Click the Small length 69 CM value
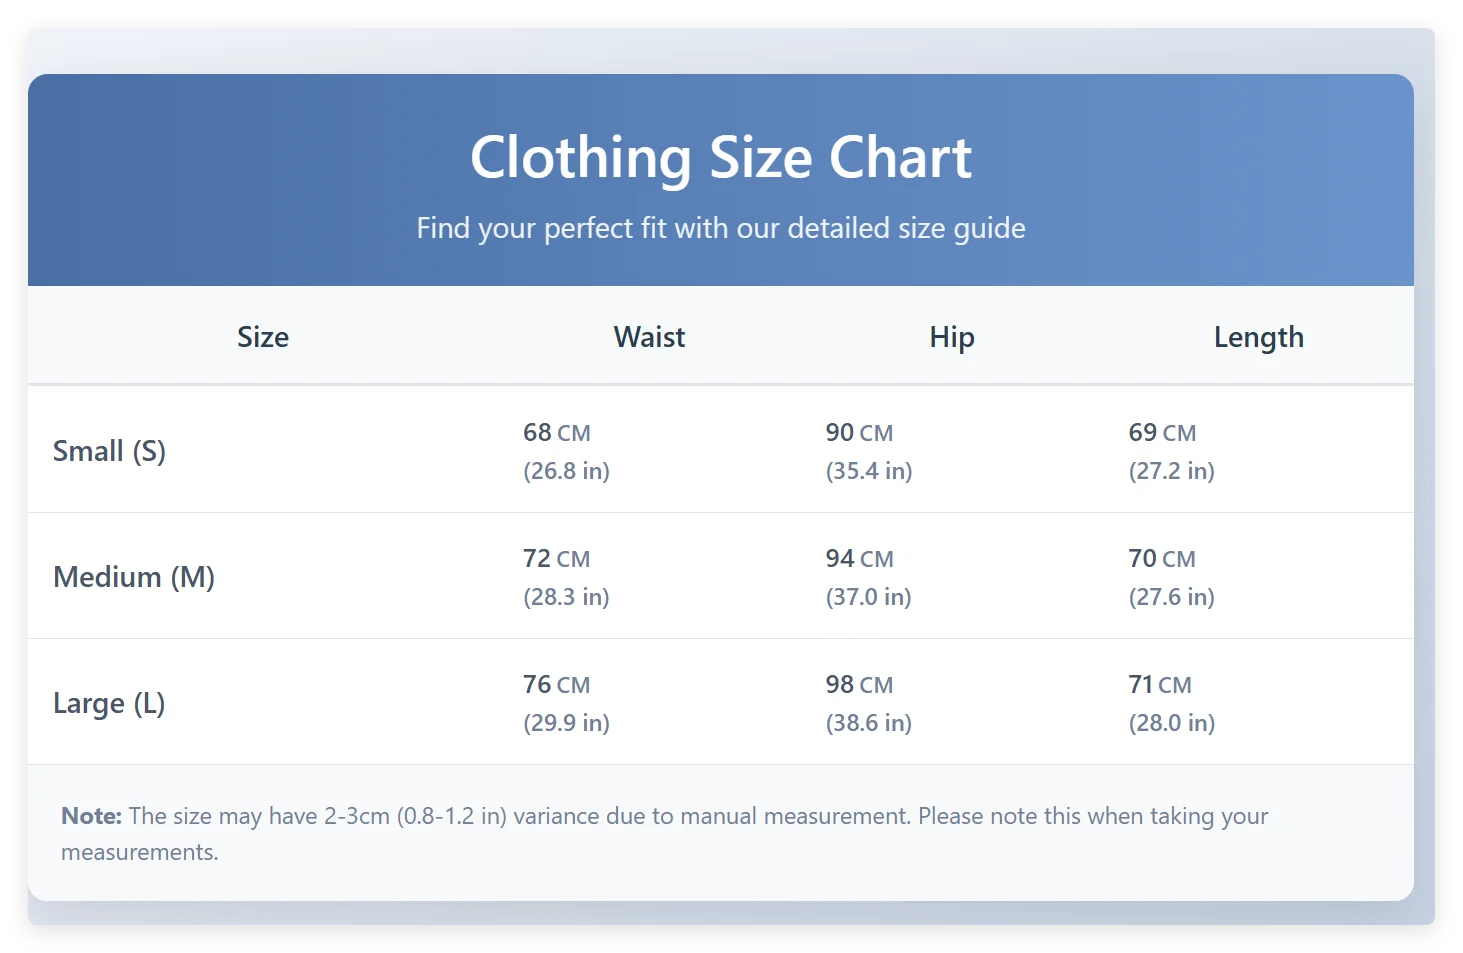Viewport: 1463px width, 953px height. click(1162, 433)
